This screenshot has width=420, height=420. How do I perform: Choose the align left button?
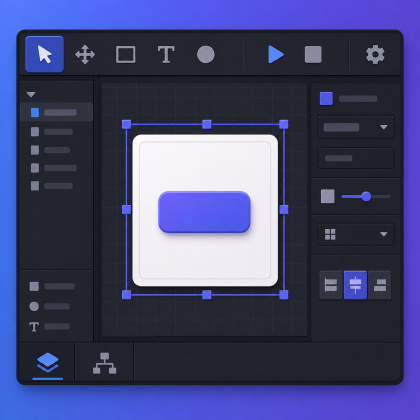coord(331,285)
